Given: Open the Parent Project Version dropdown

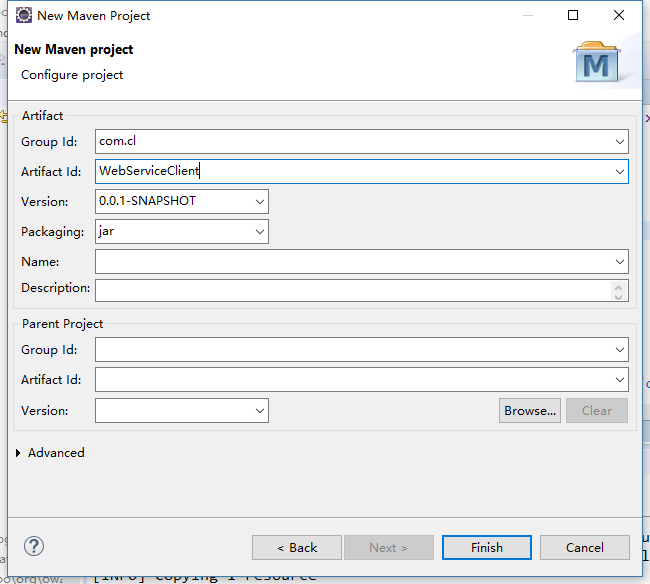Looking at the screenshot, I should tap(260, 411).
